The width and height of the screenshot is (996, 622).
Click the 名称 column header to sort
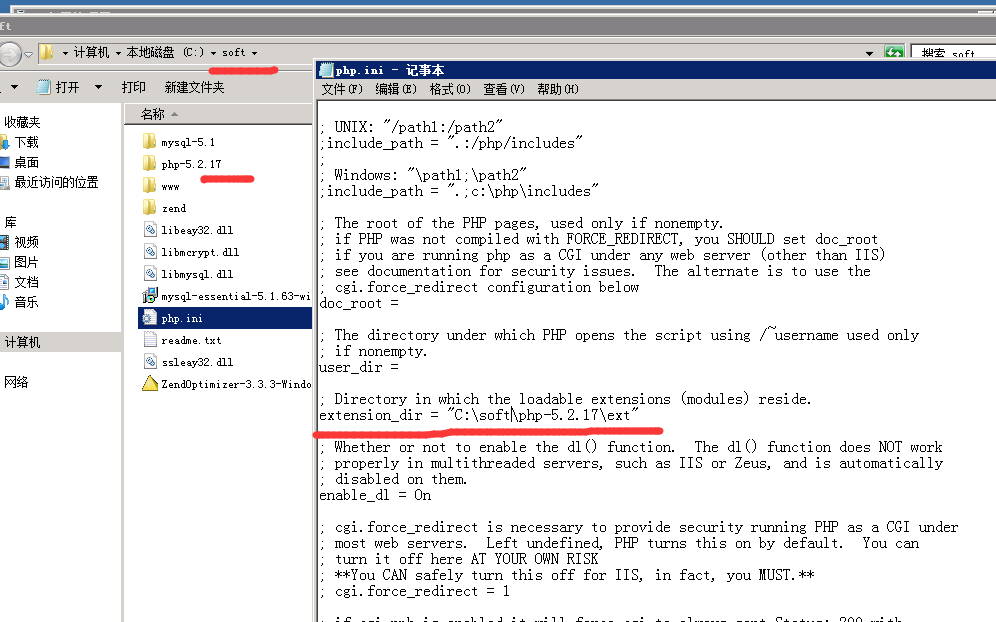[153, 115]
